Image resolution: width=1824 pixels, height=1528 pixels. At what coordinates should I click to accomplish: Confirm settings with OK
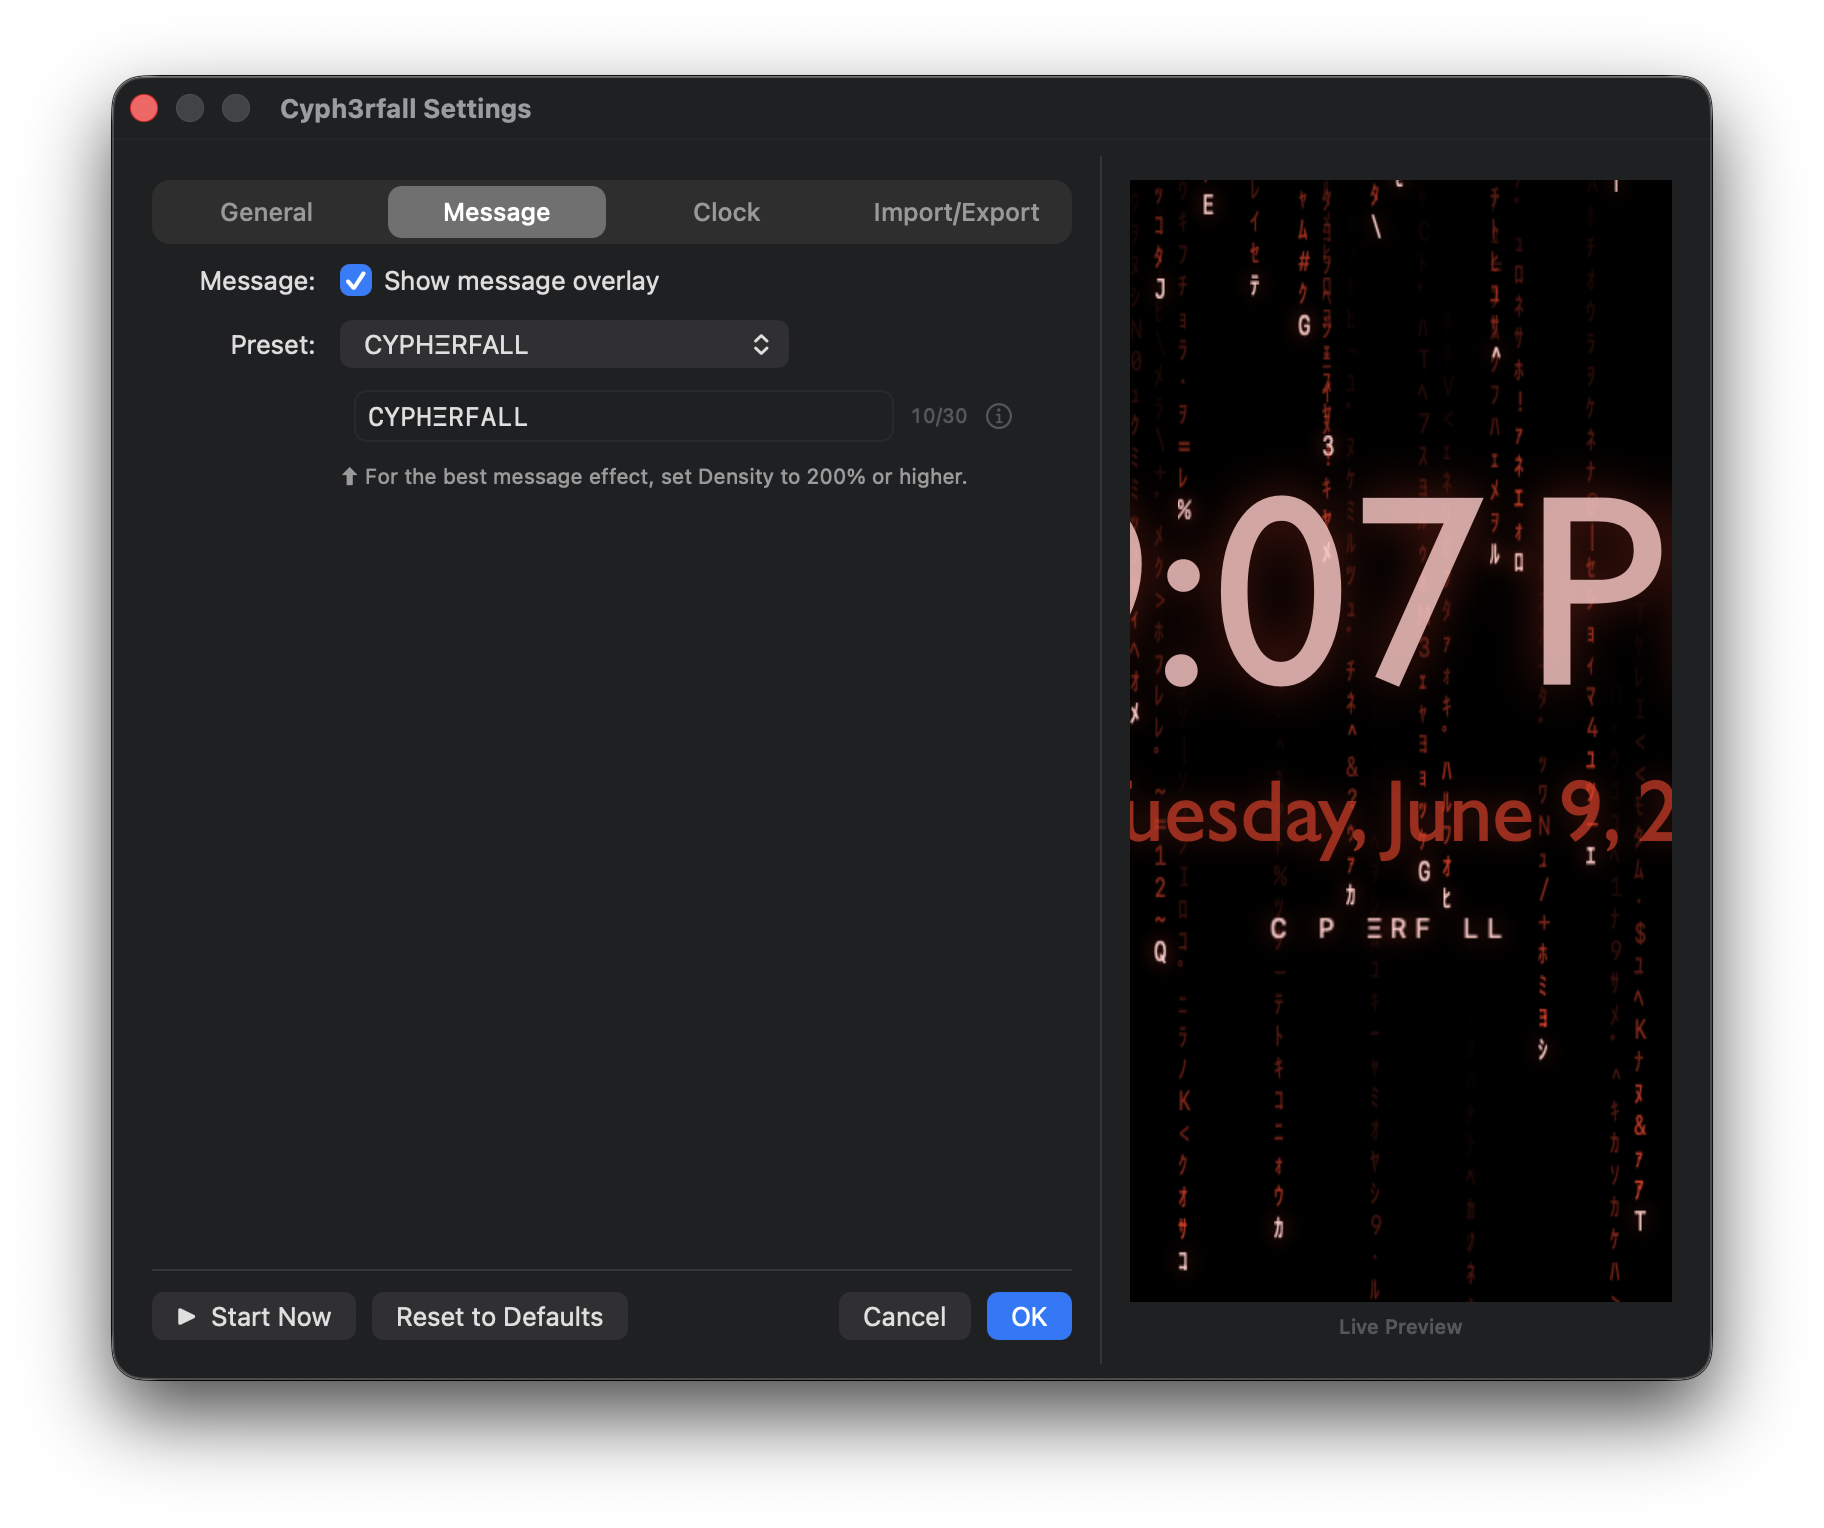click(x=1029, y=1316)
